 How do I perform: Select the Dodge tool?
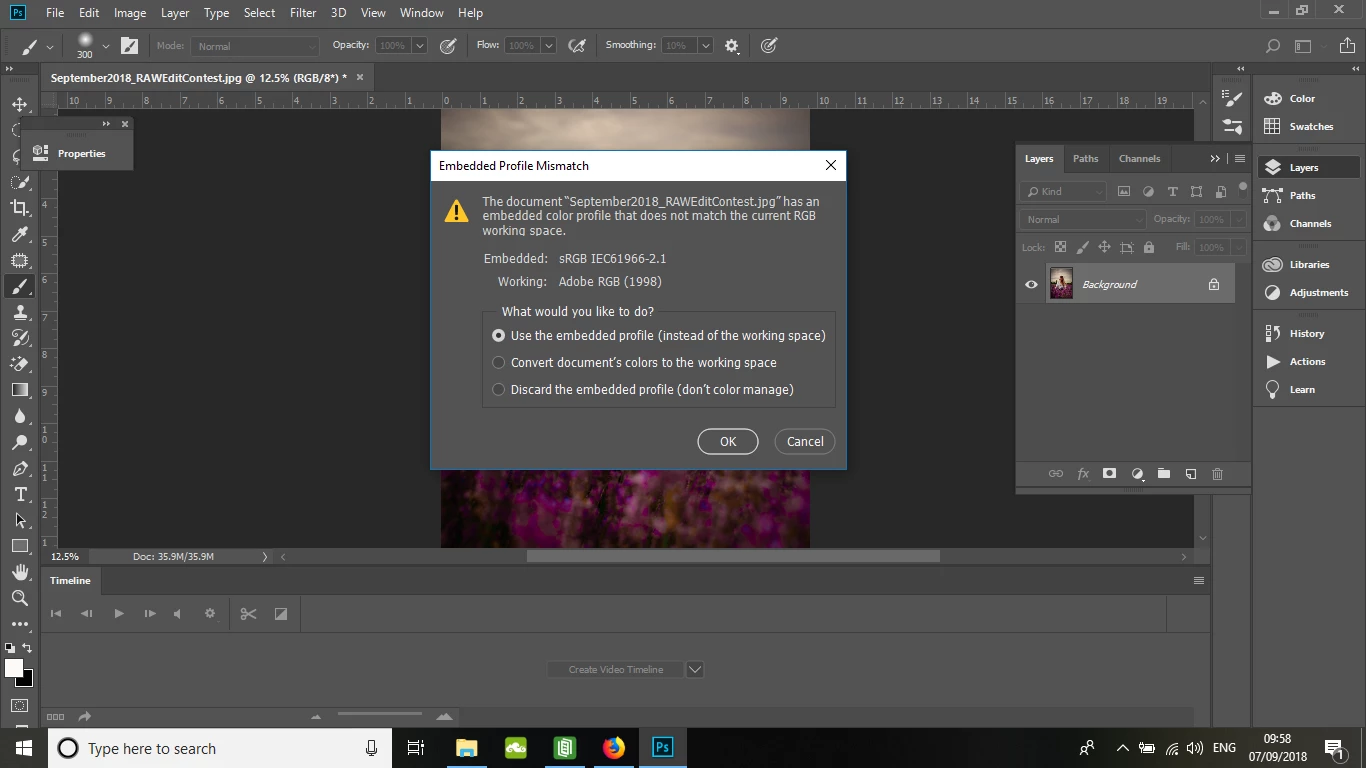click(20, 442)
